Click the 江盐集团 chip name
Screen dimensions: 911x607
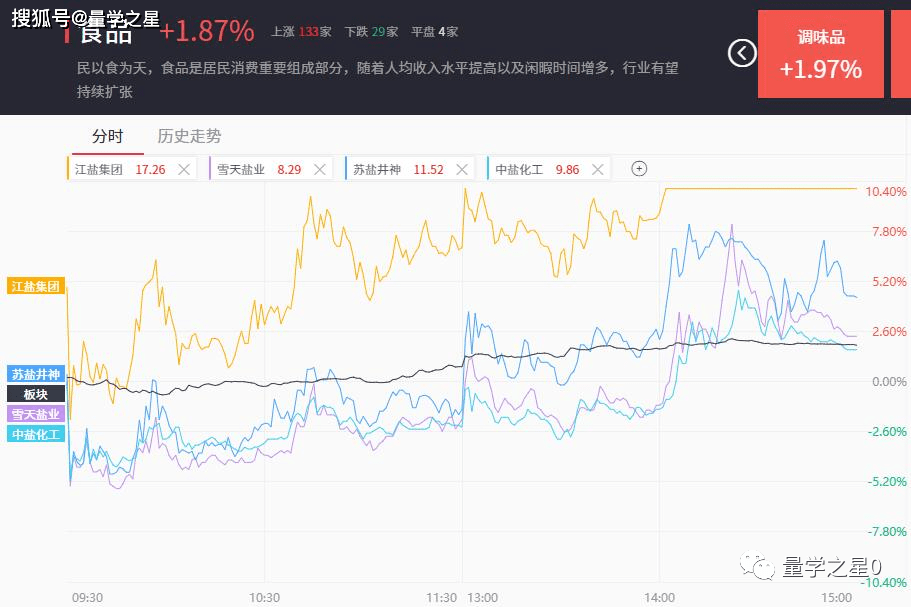coord(98,169)
